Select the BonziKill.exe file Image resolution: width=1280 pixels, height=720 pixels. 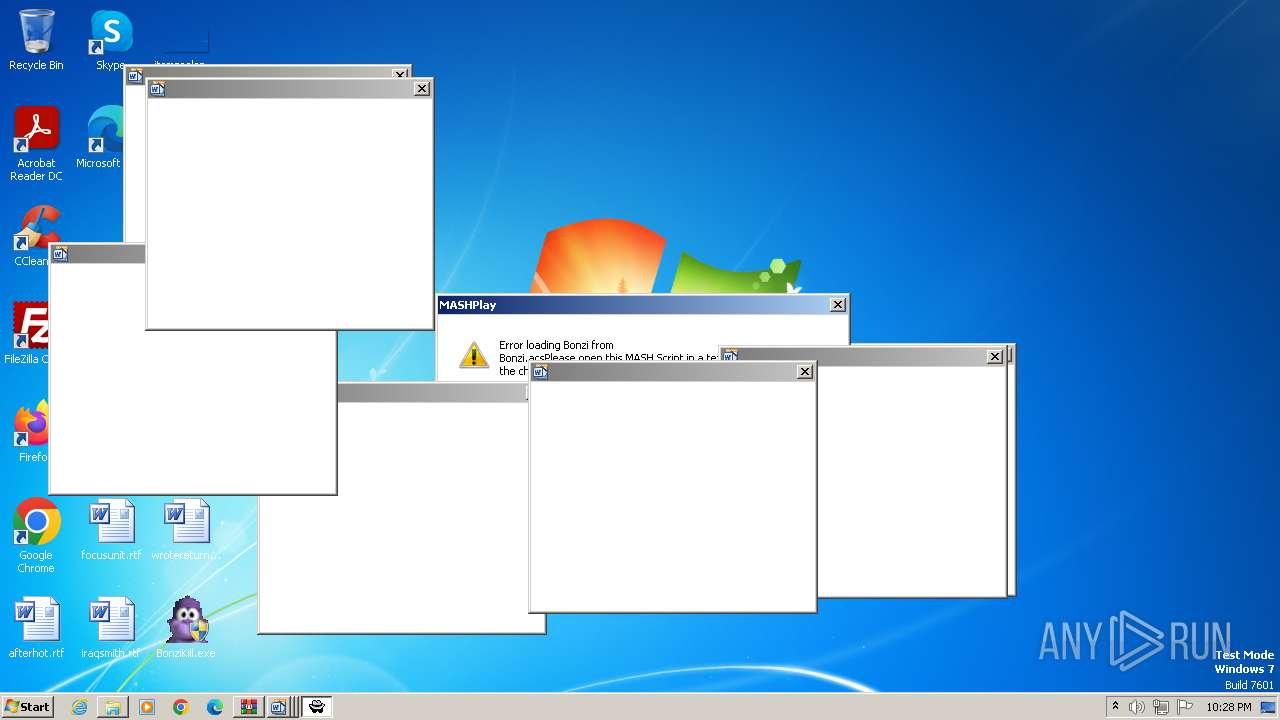[x=186, y=628]
